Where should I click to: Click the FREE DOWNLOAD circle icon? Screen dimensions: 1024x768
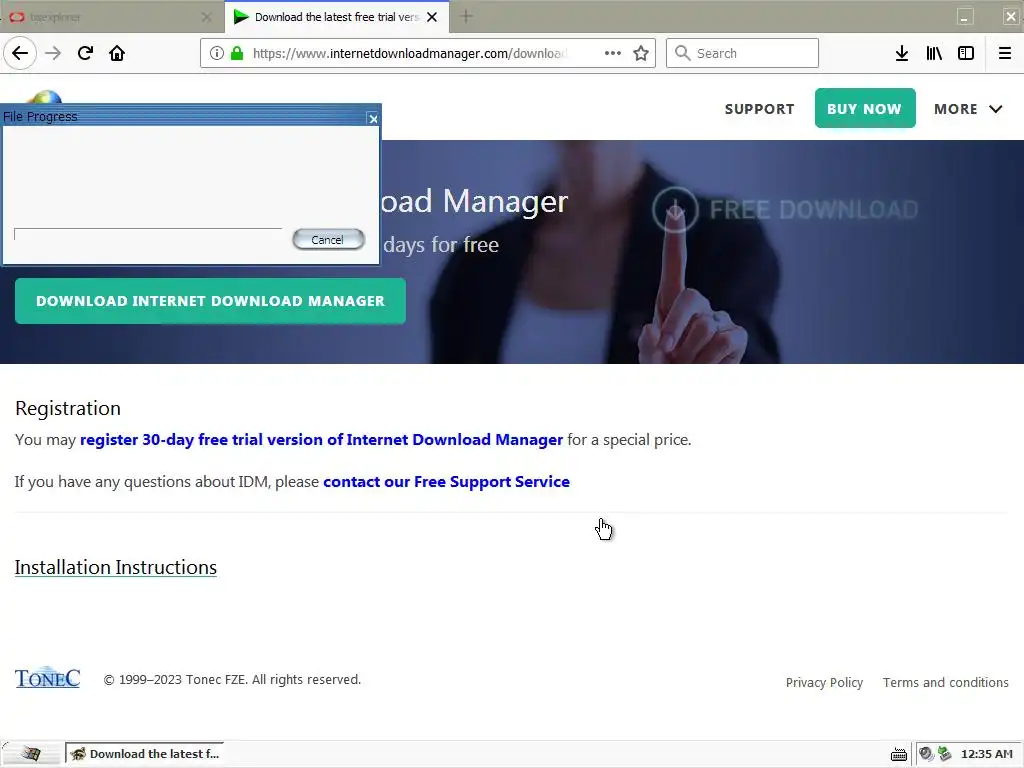pos(675,210)
